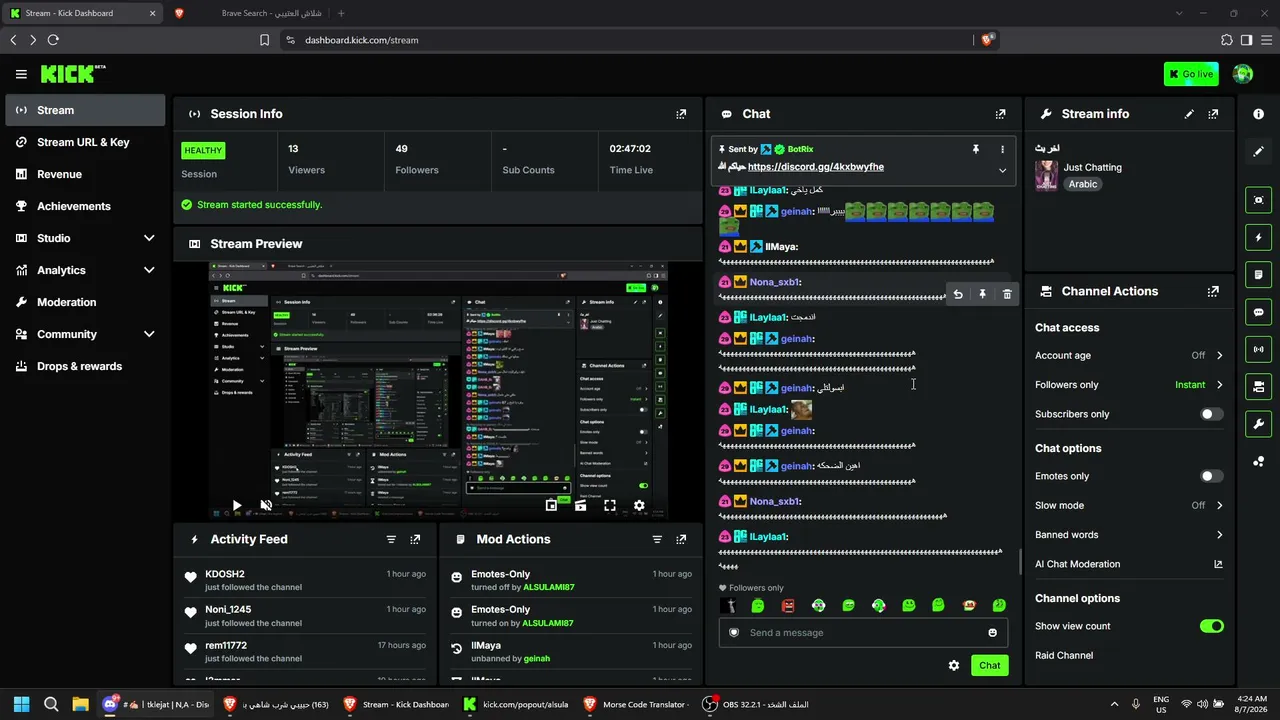Open Slow mode options
This screenshot has width=1280, height=720.
[1129, 505]
